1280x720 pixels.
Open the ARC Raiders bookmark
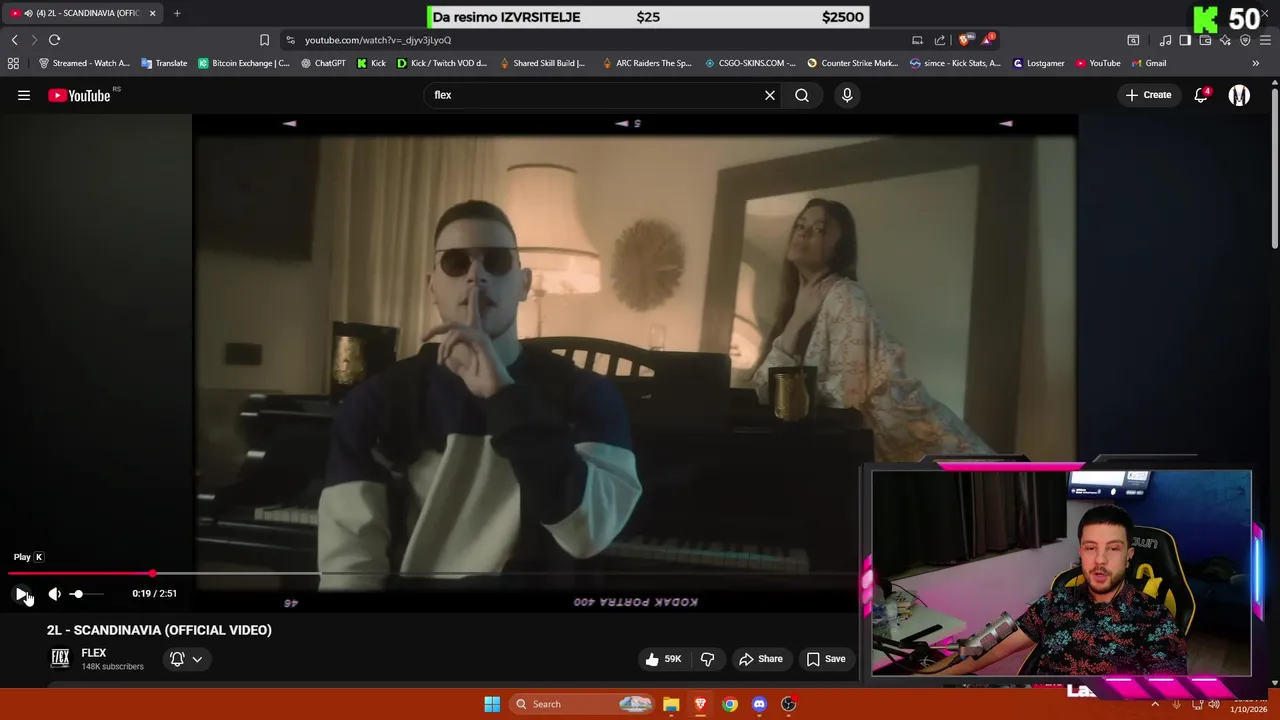[x=647, y=63]
